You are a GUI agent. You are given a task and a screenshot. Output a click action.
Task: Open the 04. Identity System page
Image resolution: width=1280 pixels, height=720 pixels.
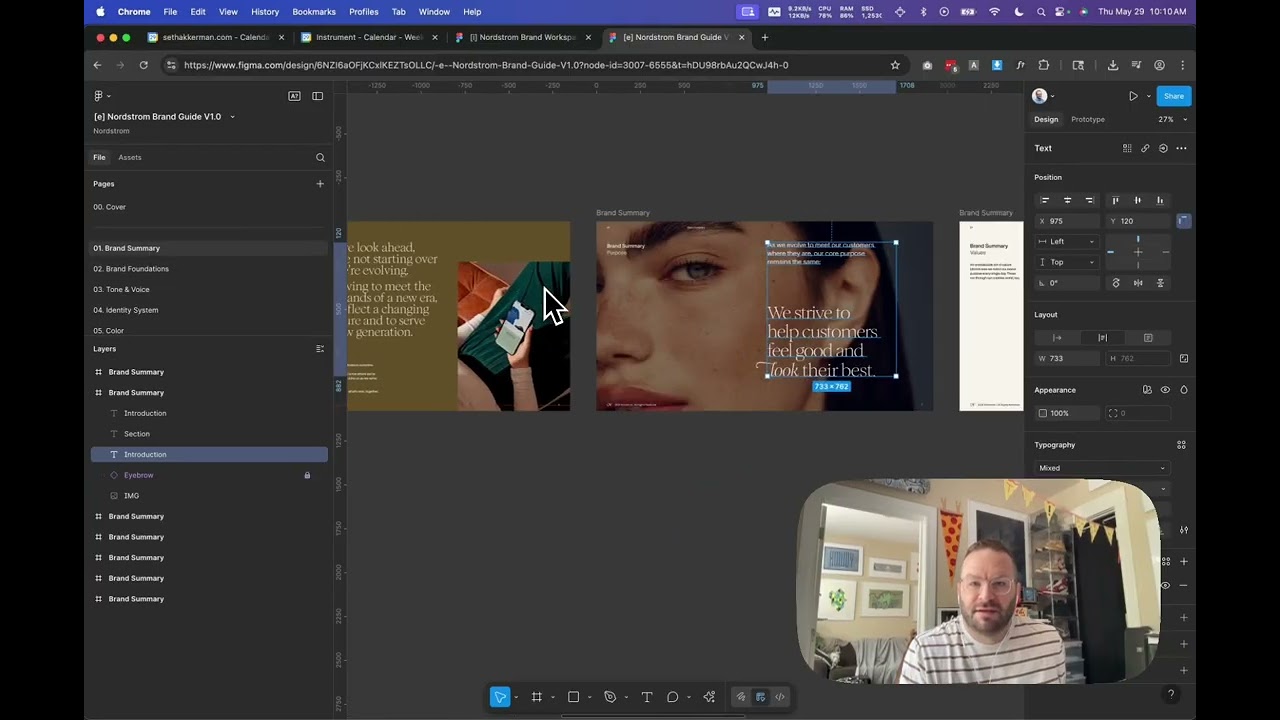(x=126, y=310)
